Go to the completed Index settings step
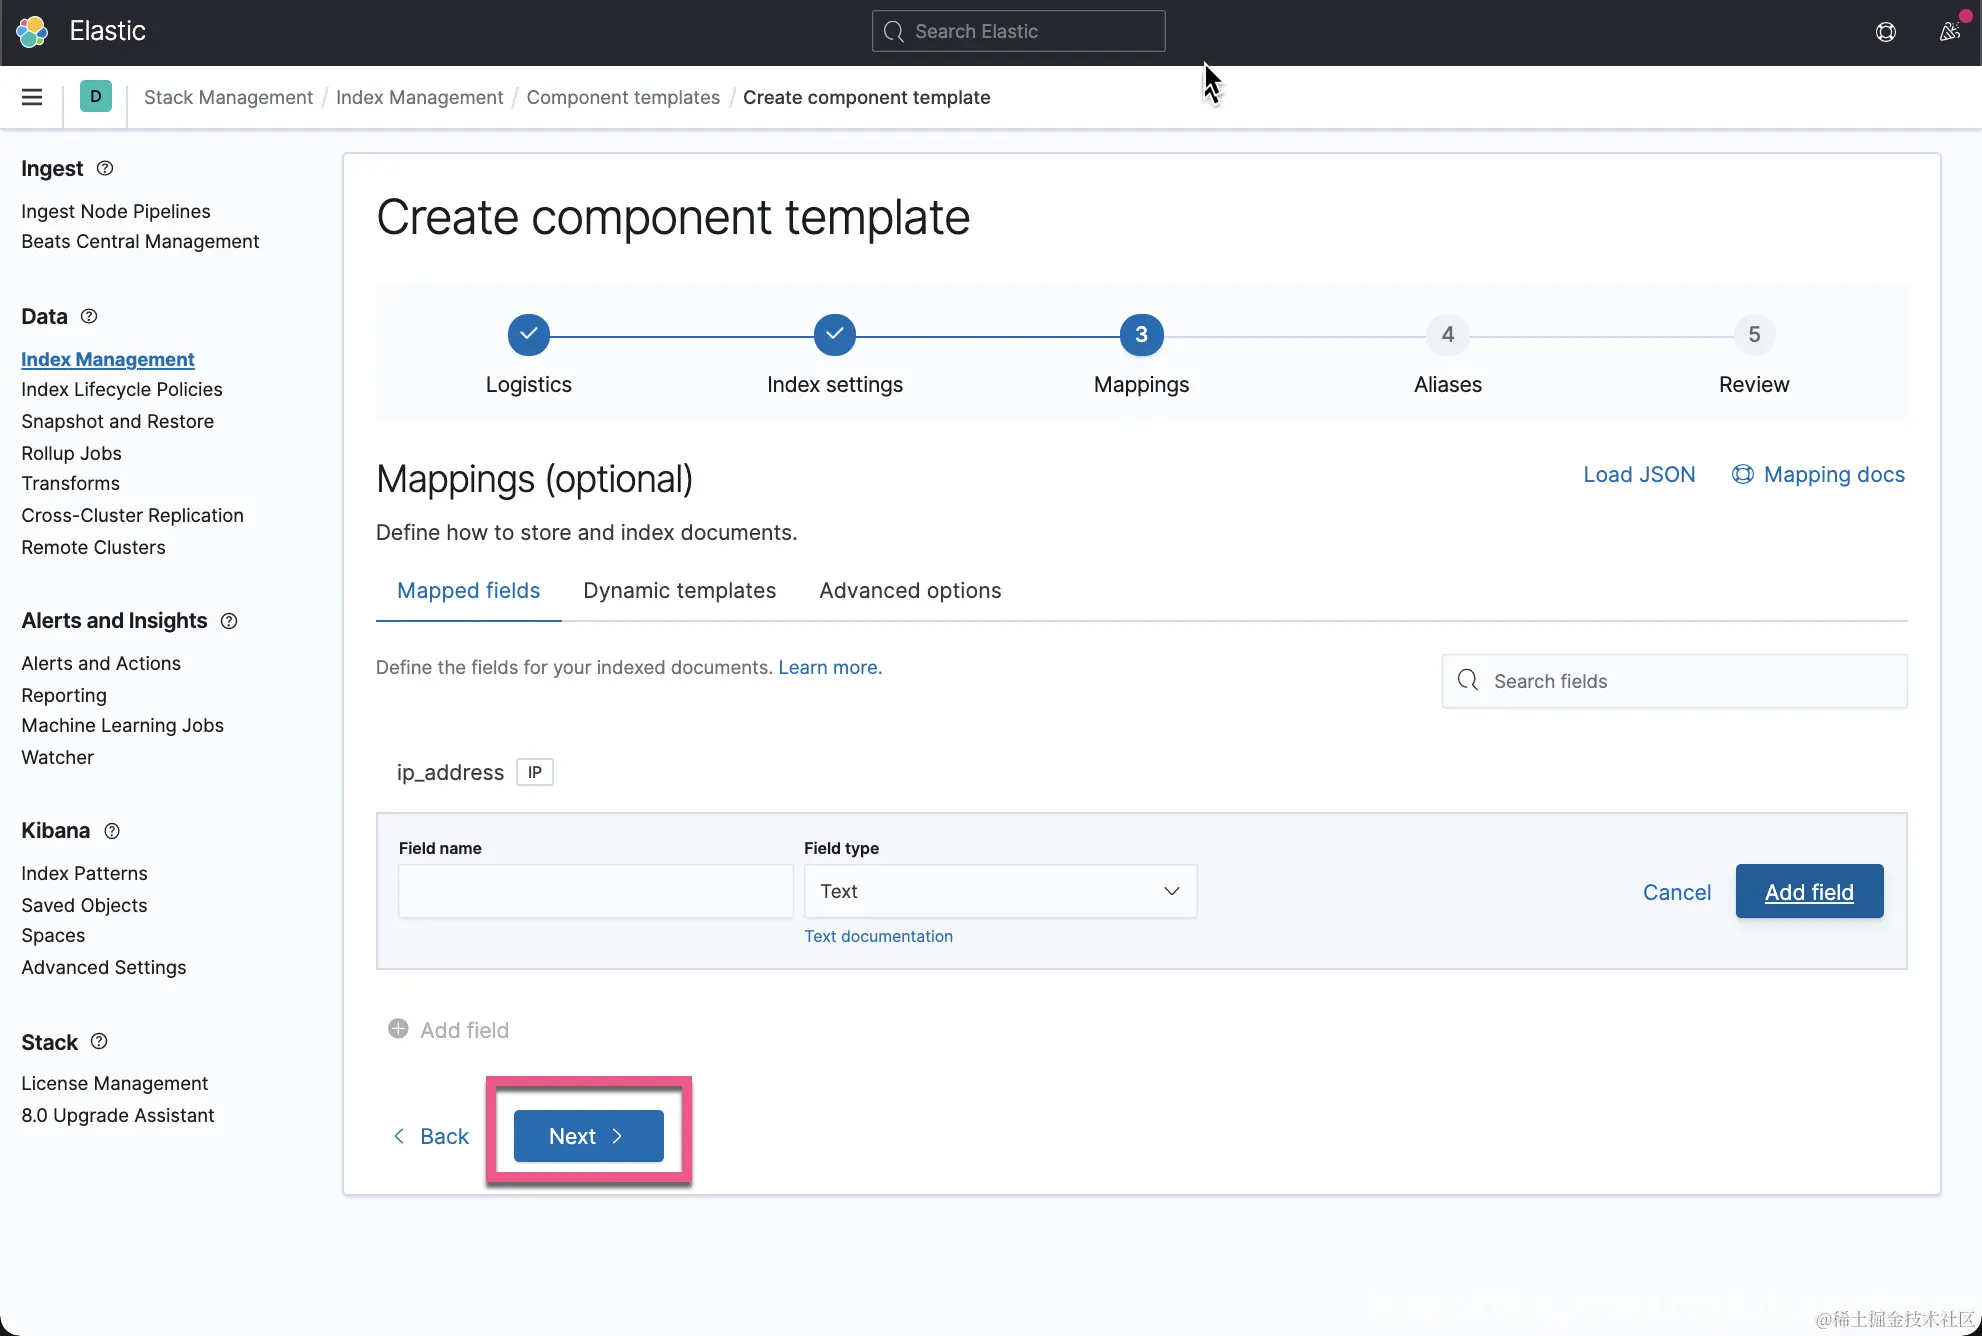This screenshot has width=1982, height=1336. (834, 335)
